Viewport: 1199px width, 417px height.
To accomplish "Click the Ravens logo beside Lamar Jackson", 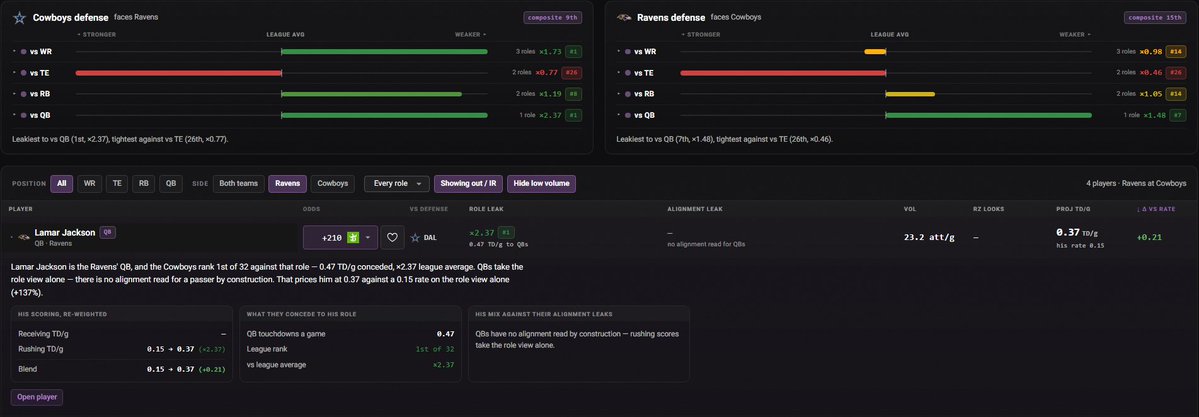I will pos(24,237).
